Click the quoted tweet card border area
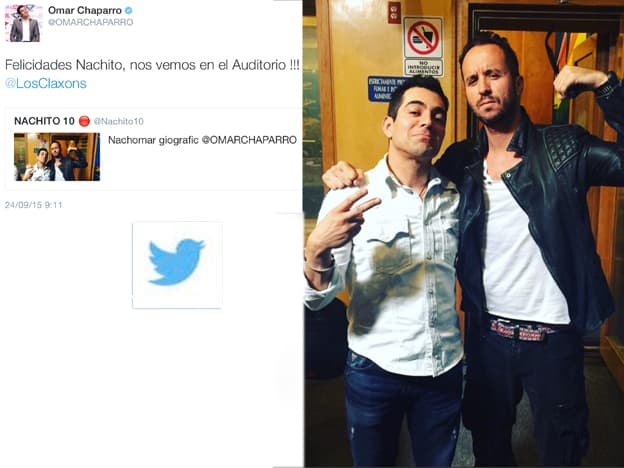 coord(153,149)
